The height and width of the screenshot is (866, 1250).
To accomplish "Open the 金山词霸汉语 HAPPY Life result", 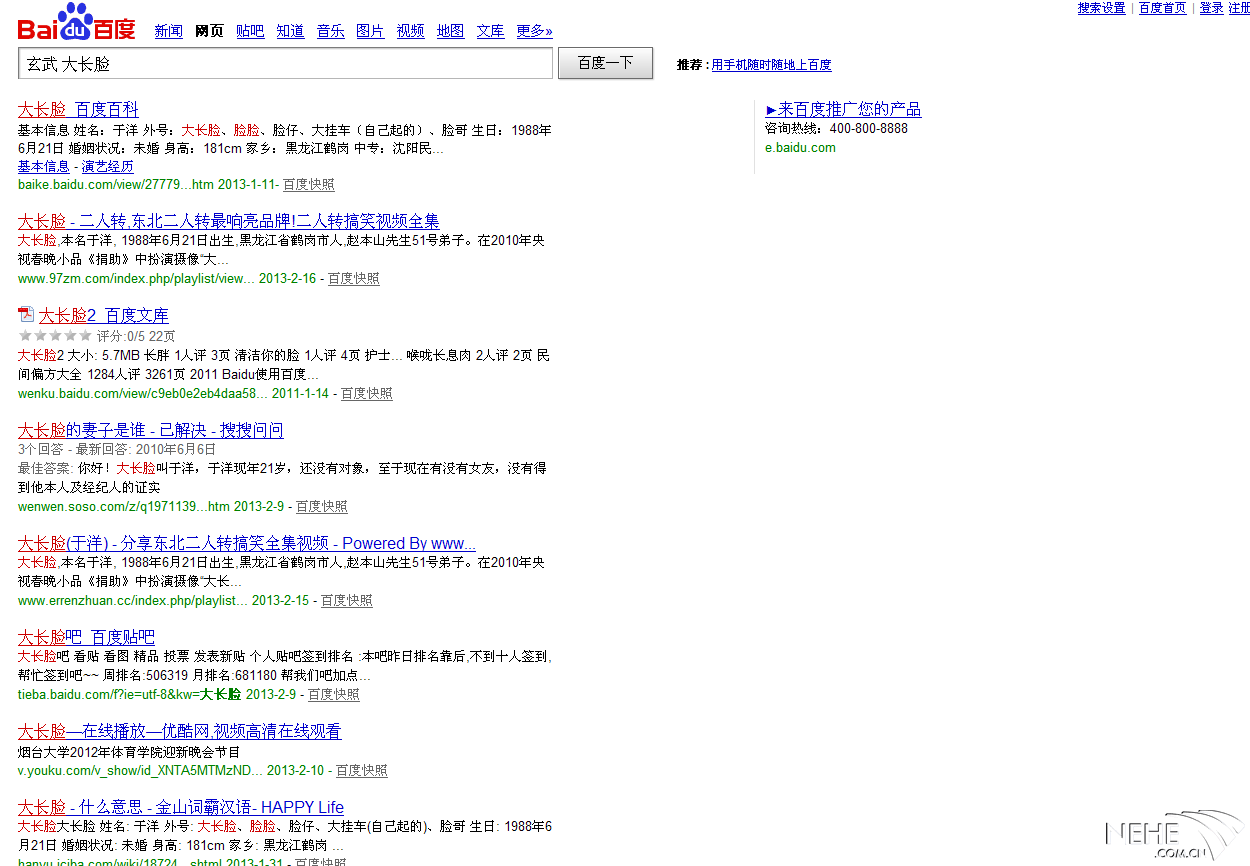I will click(181, 808).
